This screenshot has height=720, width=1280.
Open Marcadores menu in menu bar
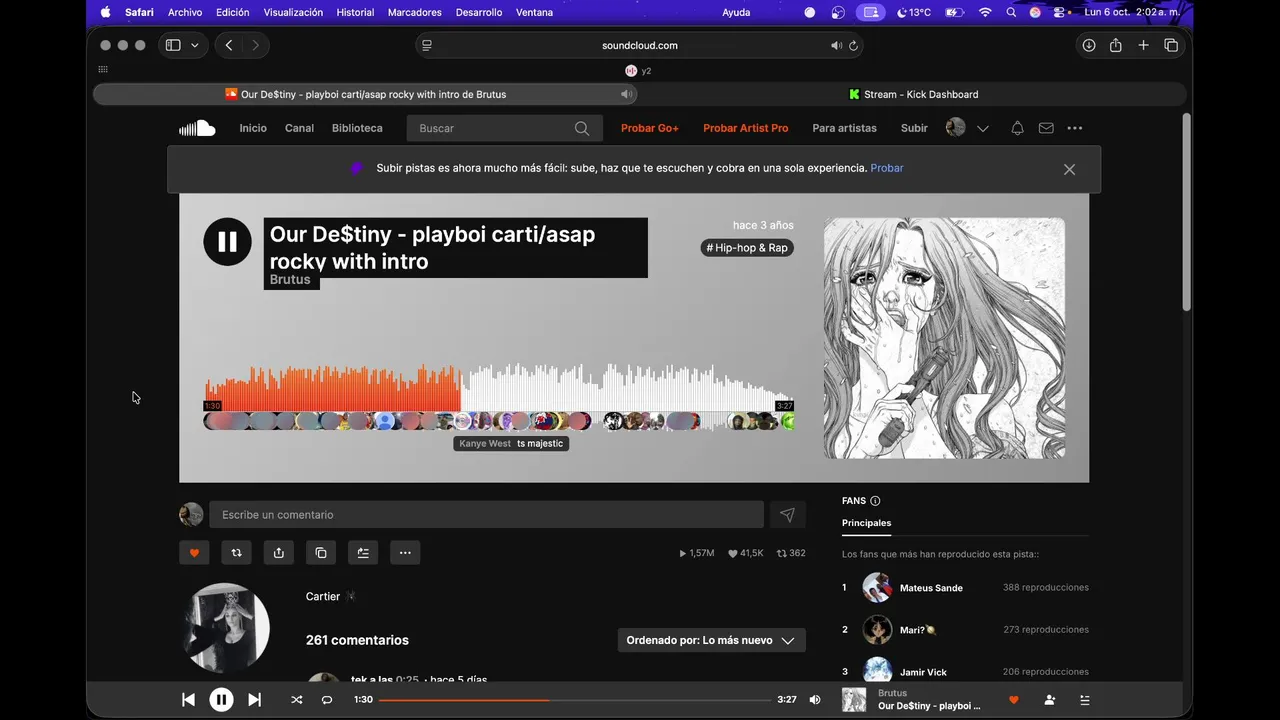click(414, 12)
